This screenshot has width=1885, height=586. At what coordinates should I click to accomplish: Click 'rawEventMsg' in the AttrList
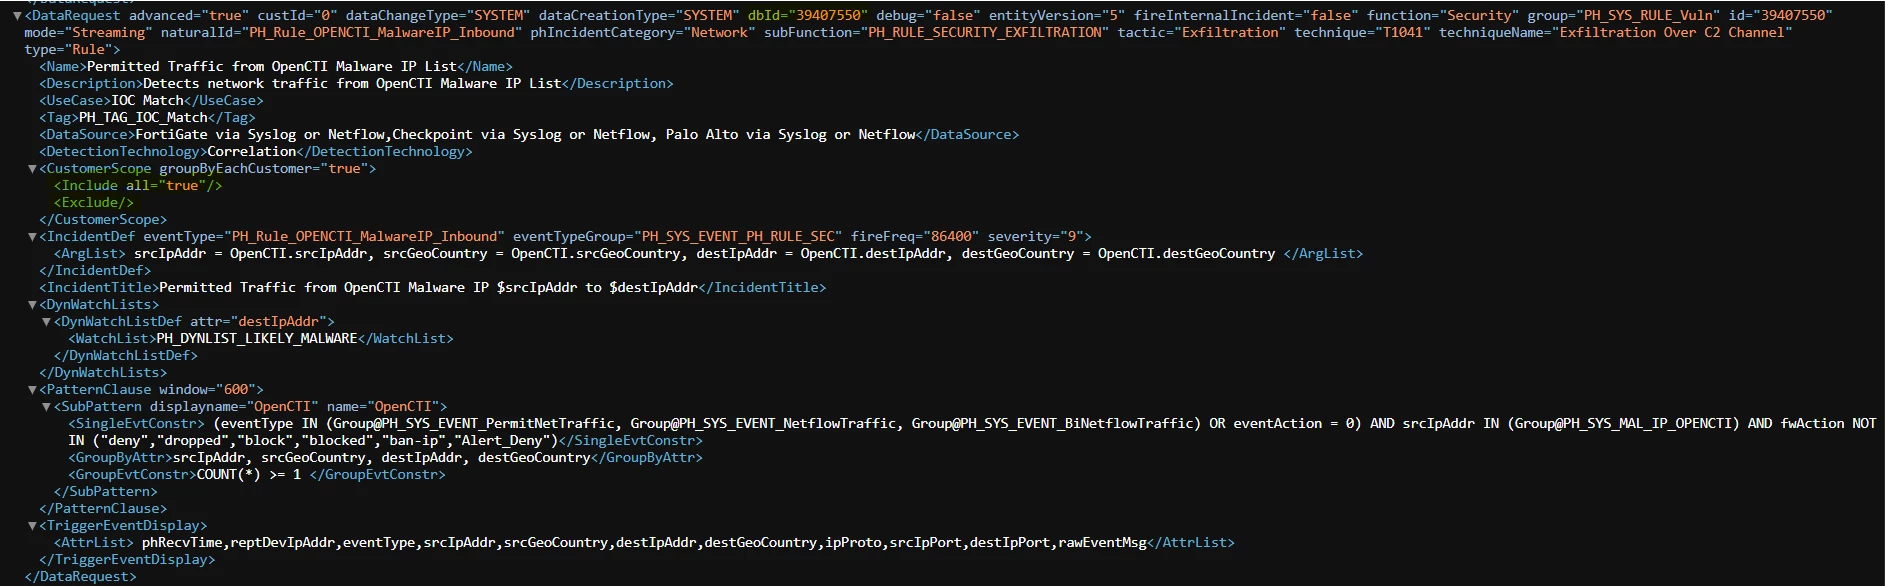point(1103,542)
